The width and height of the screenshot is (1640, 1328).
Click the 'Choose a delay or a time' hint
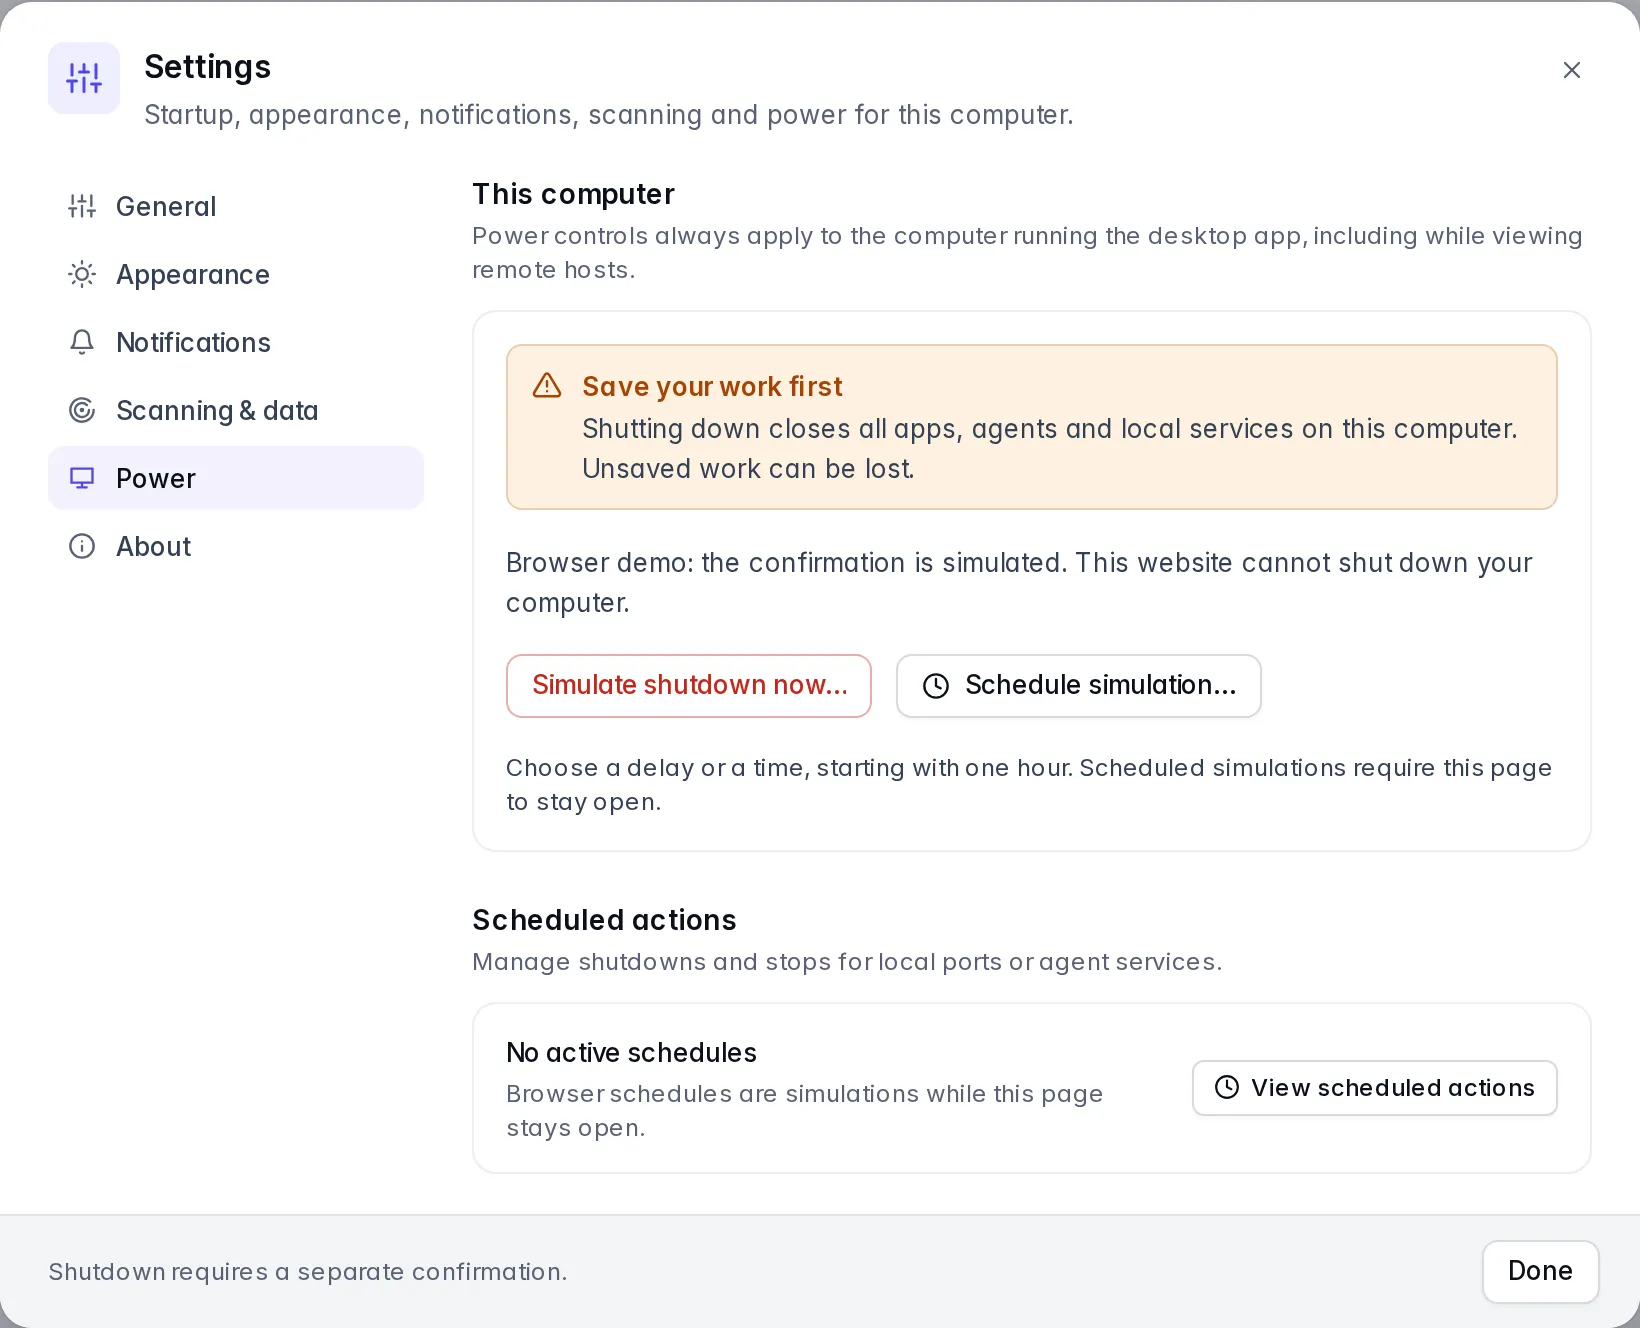pyautogui.click(x=1029, y=785)
